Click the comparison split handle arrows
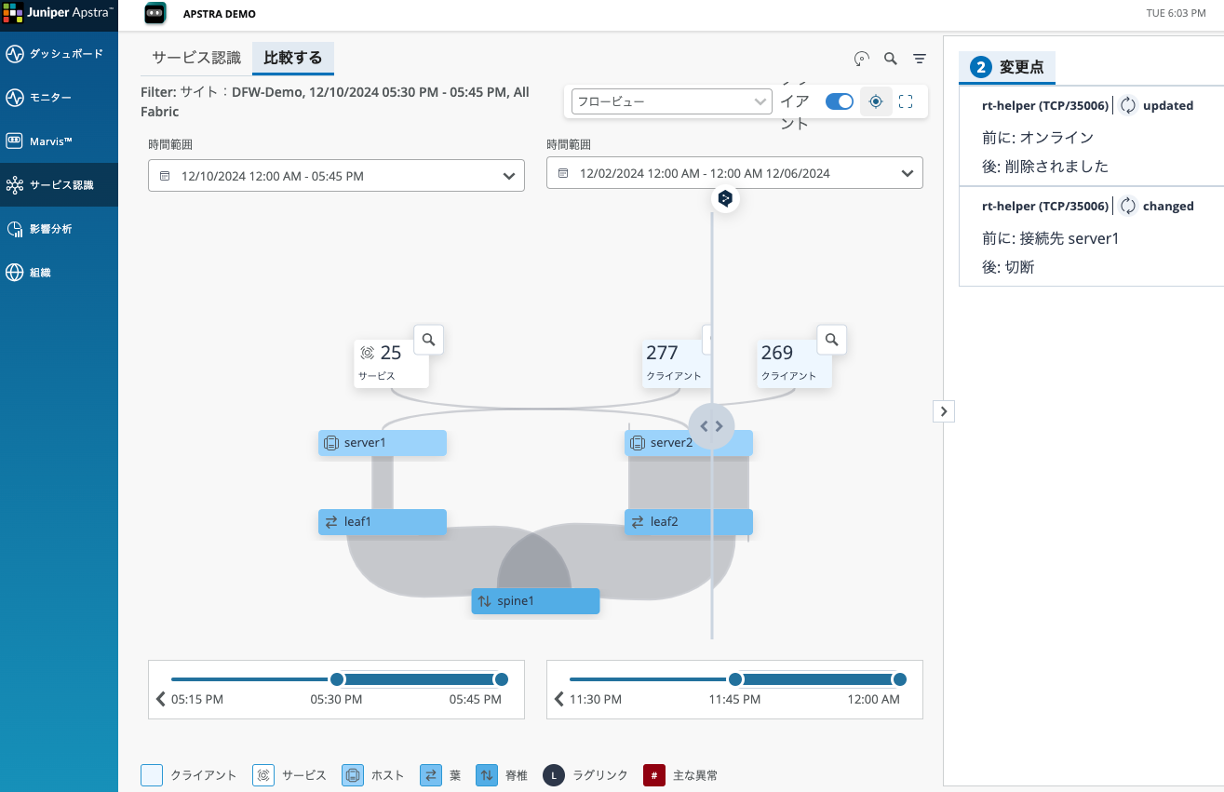Screen dimensions: 1224x792 tap(711, 426)
